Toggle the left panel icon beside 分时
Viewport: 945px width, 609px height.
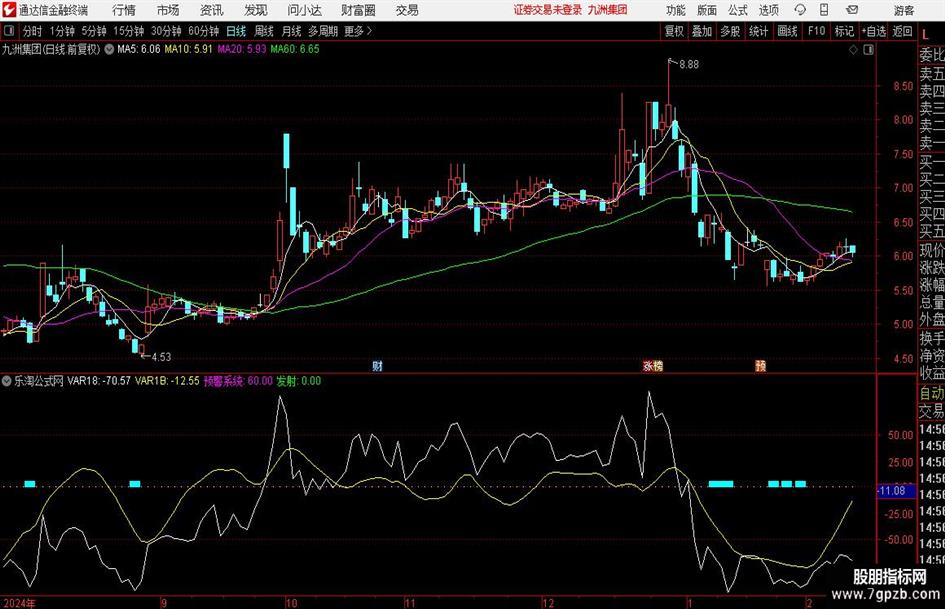coord(9,31)
